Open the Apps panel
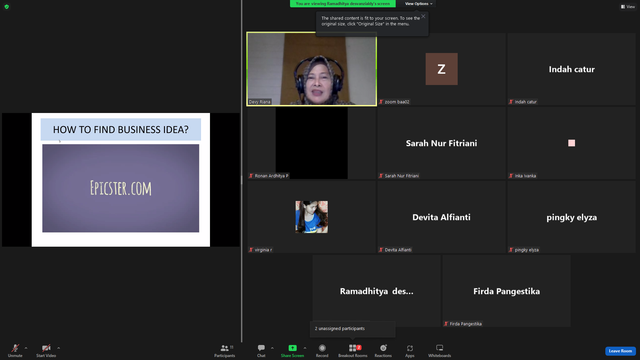640x360 pixels. (x=410, y=350)
